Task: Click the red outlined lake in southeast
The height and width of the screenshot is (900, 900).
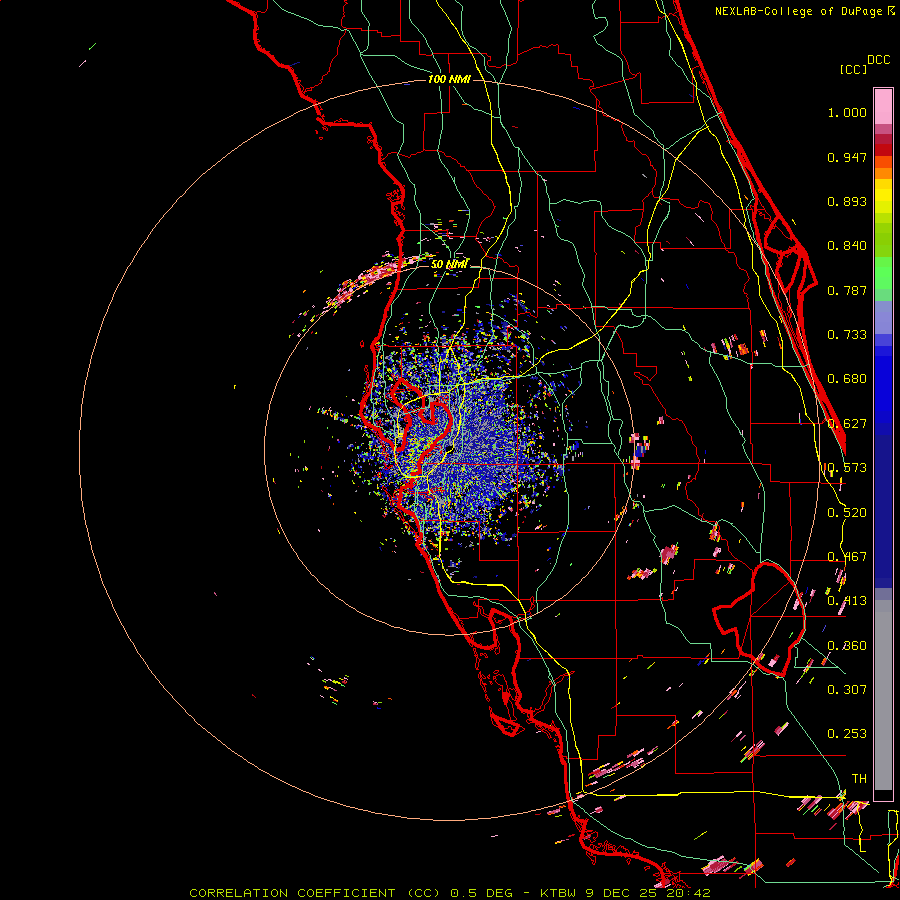Action: coord(759,619)
